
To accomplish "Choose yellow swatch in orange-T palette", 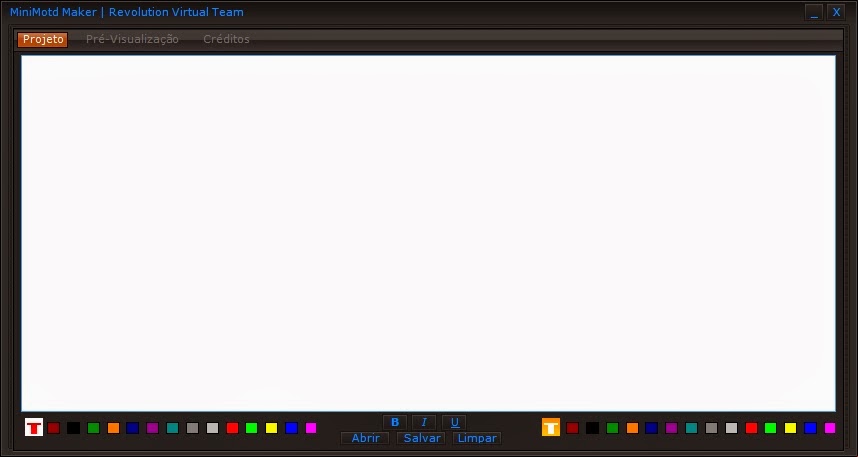I will (x=790, y=428).
